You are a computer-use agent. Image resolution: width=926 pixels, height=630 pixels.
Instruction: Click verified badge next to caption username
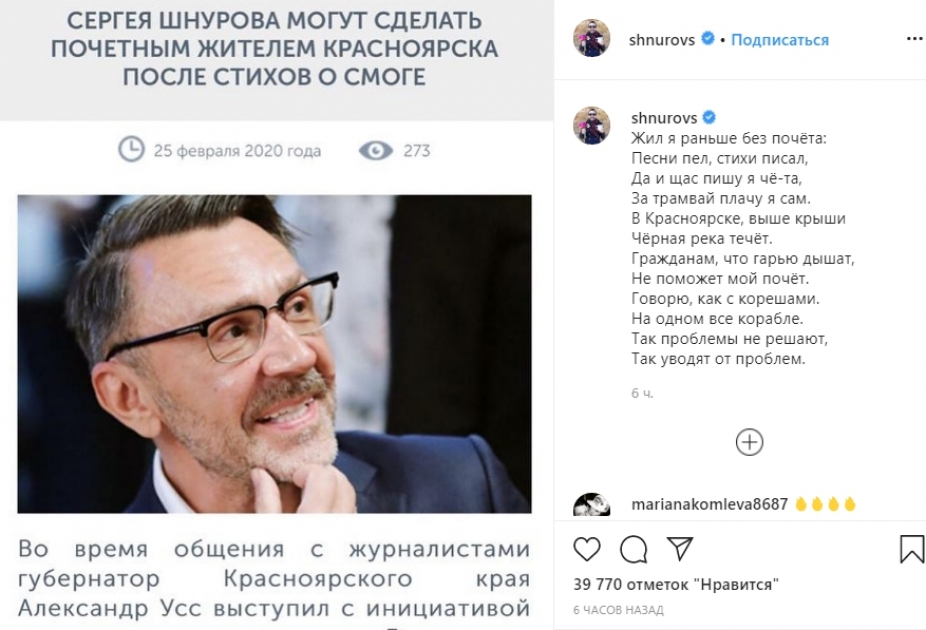pyautogui.click(x=709, y=117)
